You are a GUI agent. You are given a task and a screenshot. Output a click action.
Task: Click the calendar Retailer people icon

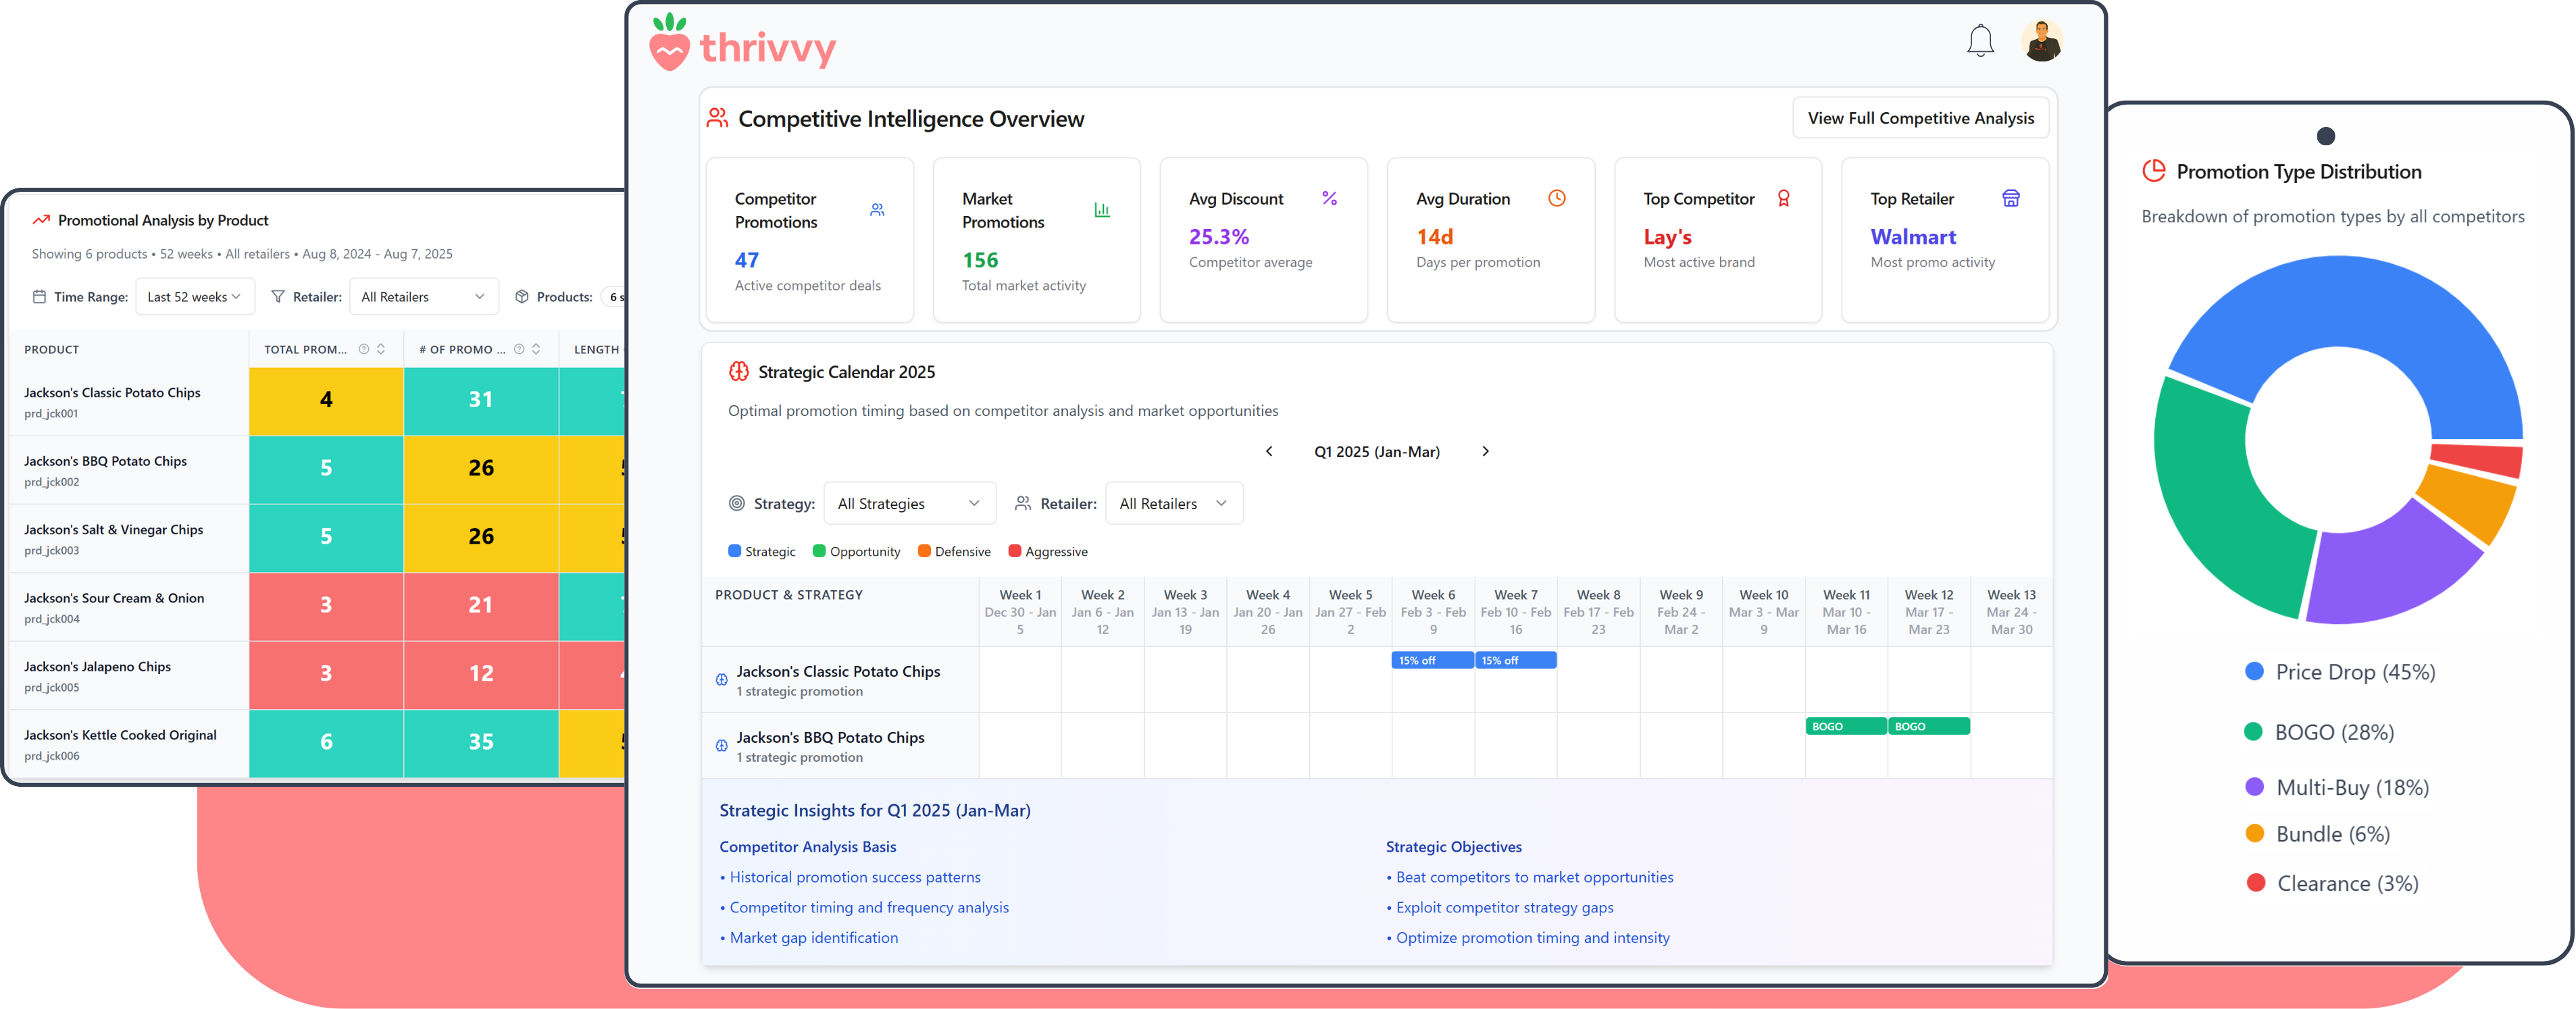[x=1022, y=503]
